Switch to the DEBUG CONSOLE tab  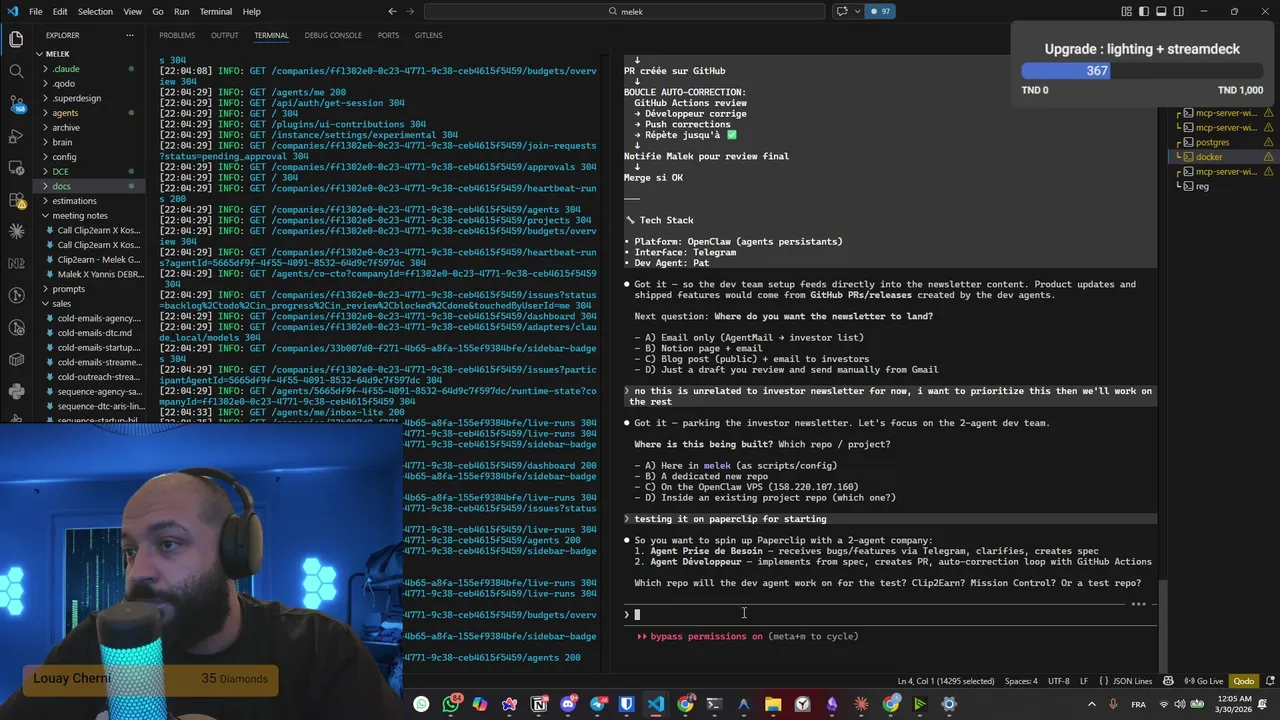coord(333,35)
